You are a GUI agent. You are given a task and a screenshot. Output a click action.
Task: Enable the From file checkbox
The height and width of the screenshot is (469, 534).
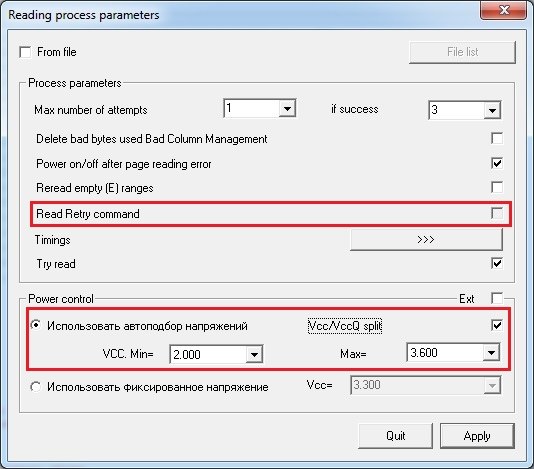(26, 52)
